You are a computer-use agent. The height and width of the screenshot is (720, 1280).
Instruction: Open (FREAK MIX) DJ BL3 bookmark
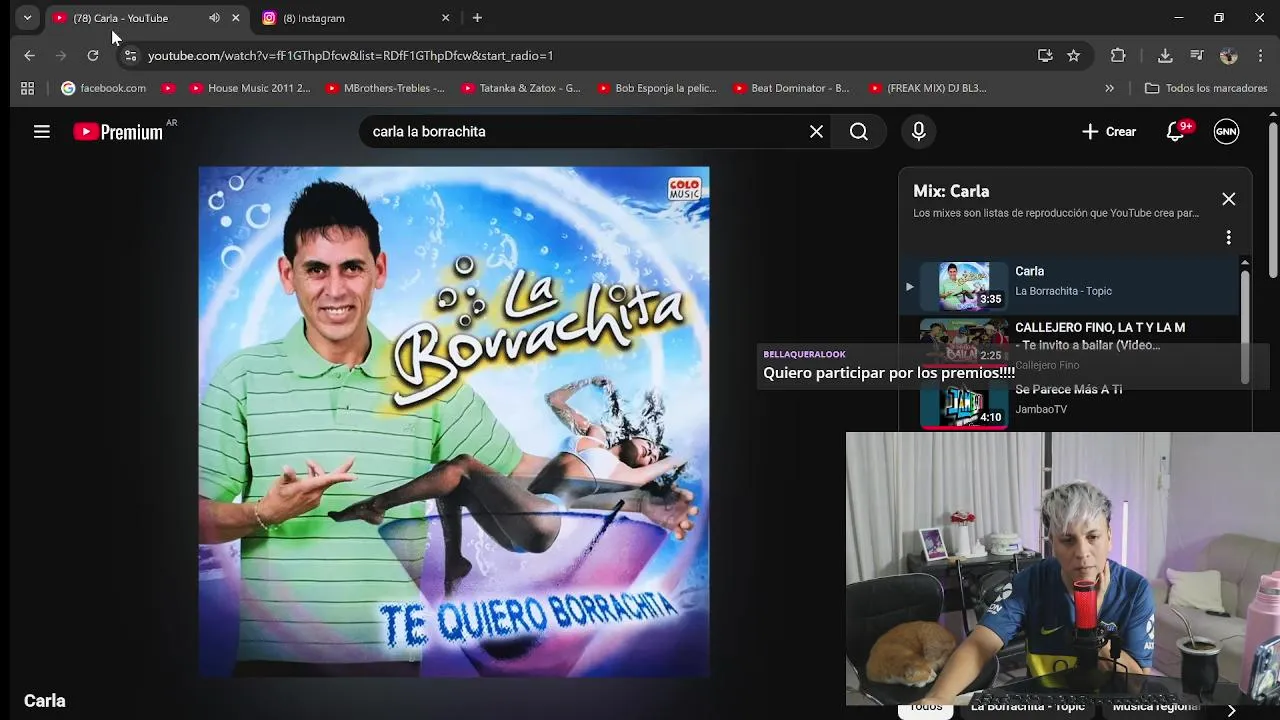tap(928, 88)
